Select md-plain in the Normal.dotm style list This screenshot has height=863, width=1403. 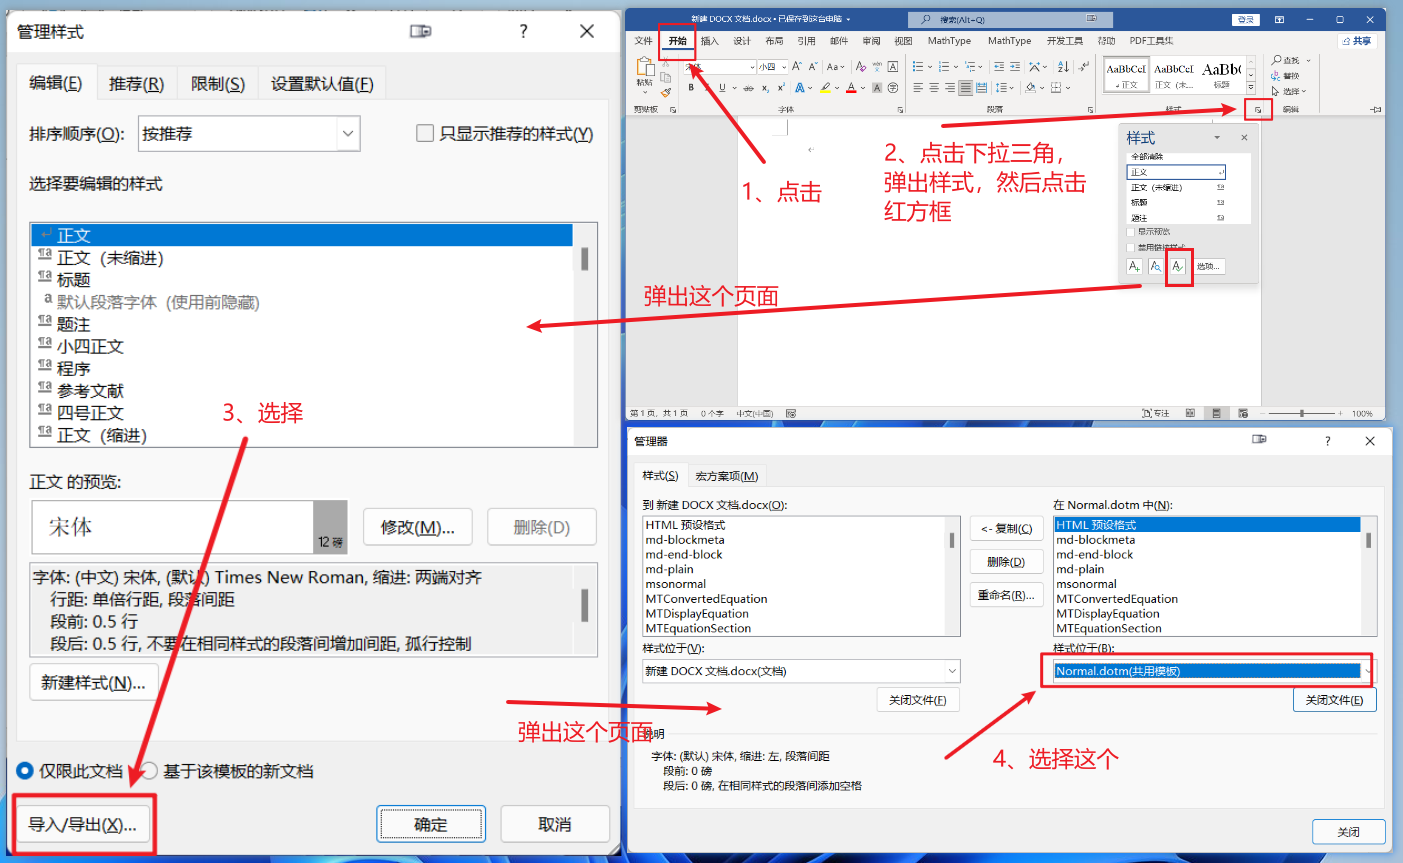1080,568
